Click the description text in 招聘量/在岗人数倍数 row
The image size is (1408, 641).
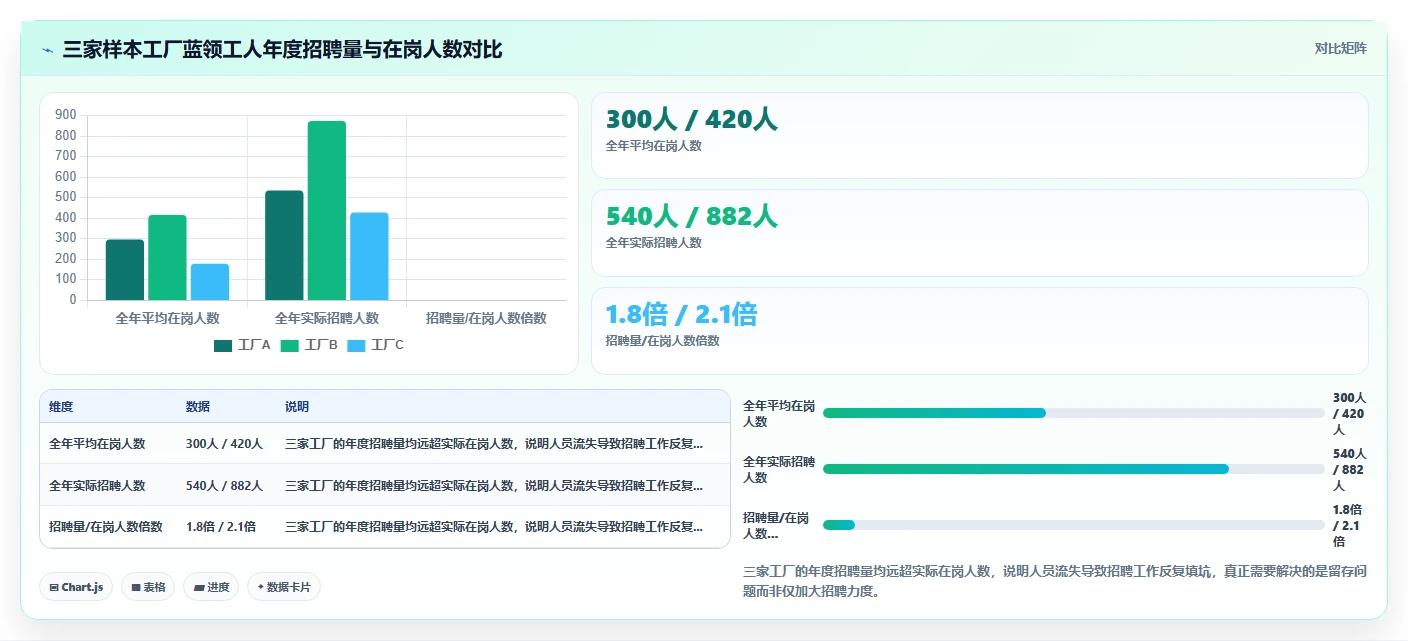(x=494, y=527)
